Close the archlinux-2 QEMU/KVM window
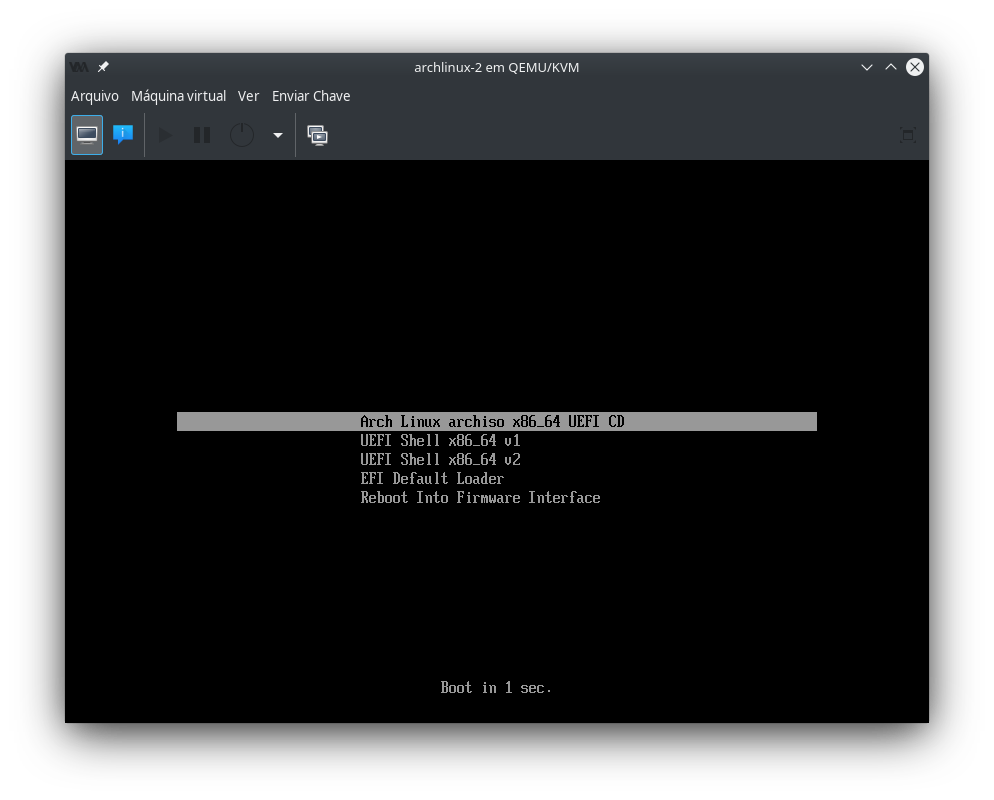Viewport: 994px width, 800px height. pos(915,67)
